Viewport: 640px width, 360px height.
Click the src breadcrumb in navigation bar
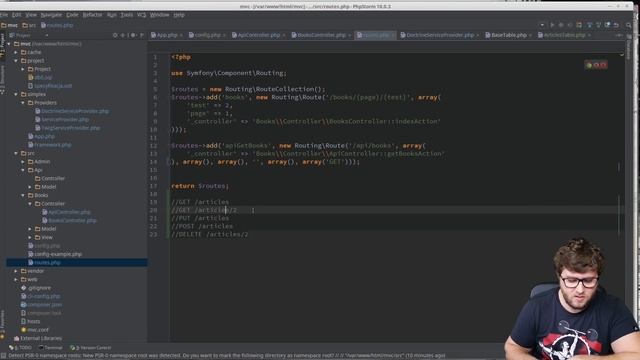tap(29, 25)
